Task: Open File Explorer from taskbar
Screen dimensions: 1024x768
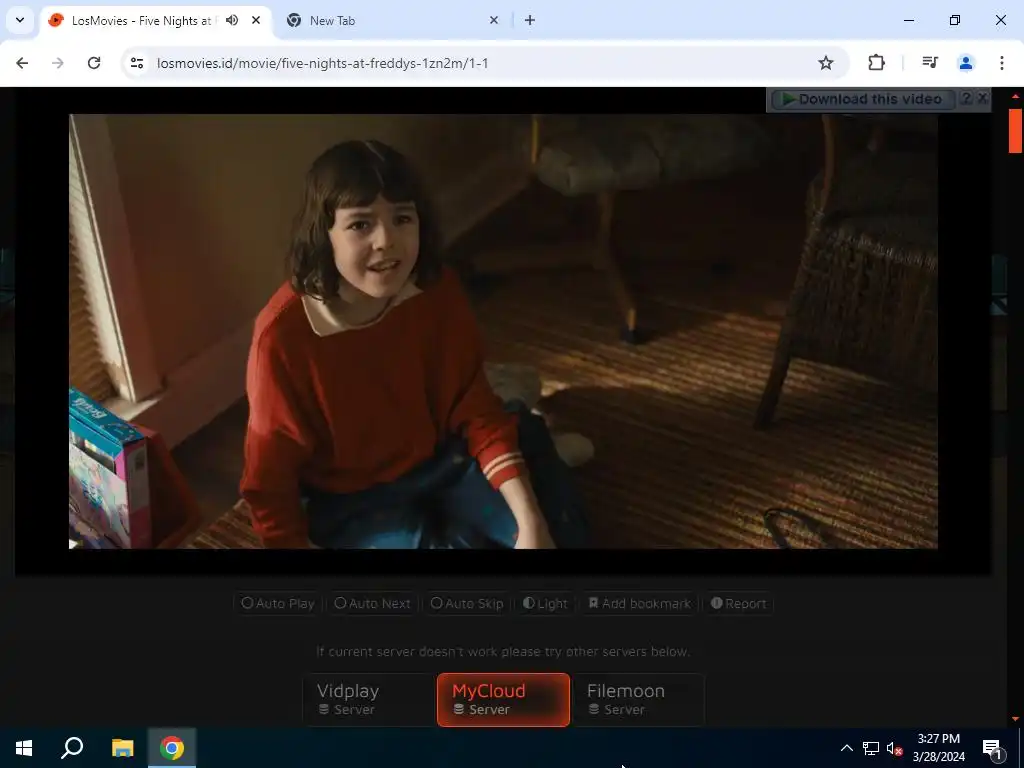Action: 122,748
